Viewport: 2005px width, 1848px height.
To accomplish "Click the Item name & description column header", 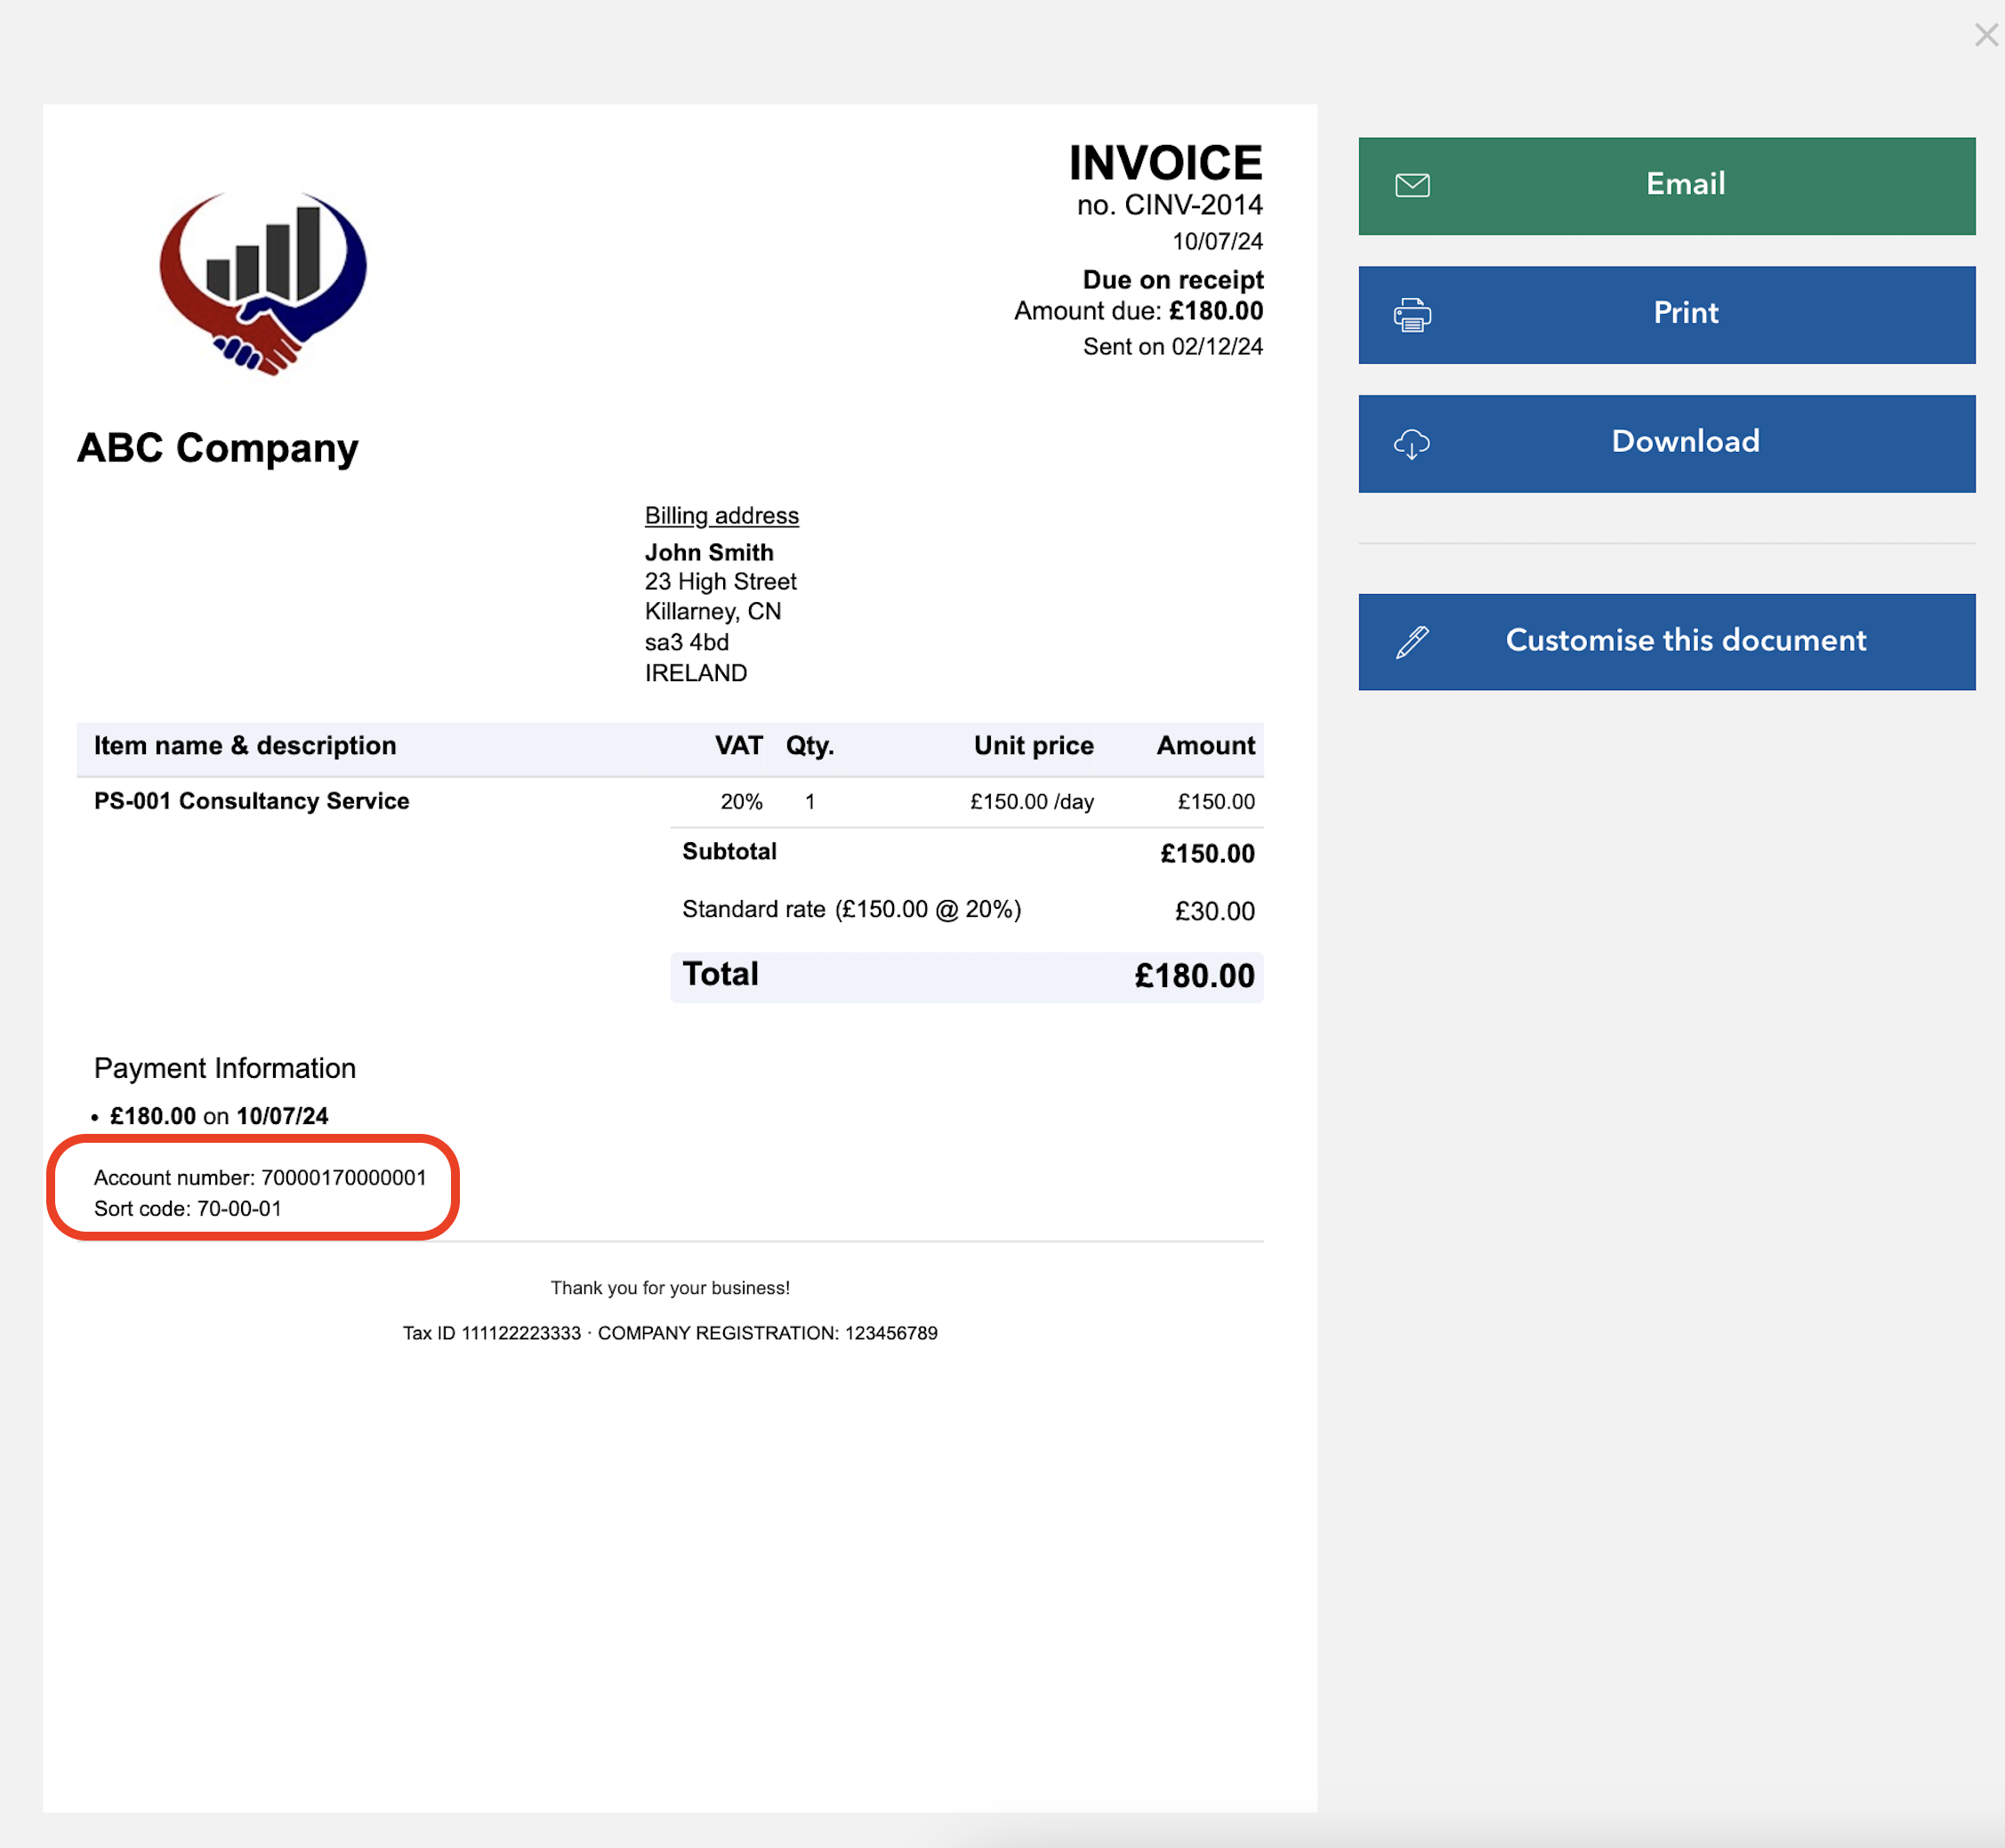I will tap(245, 746).
